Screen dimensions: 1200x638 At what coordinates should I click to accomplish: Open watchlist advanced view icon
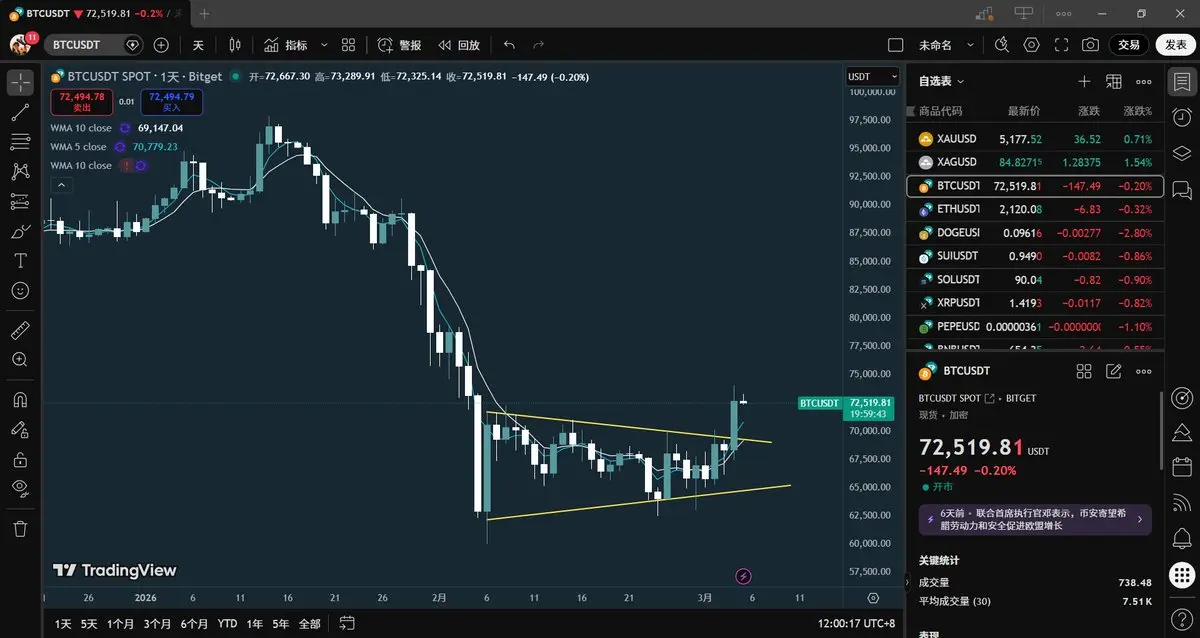pos(1114,81)
